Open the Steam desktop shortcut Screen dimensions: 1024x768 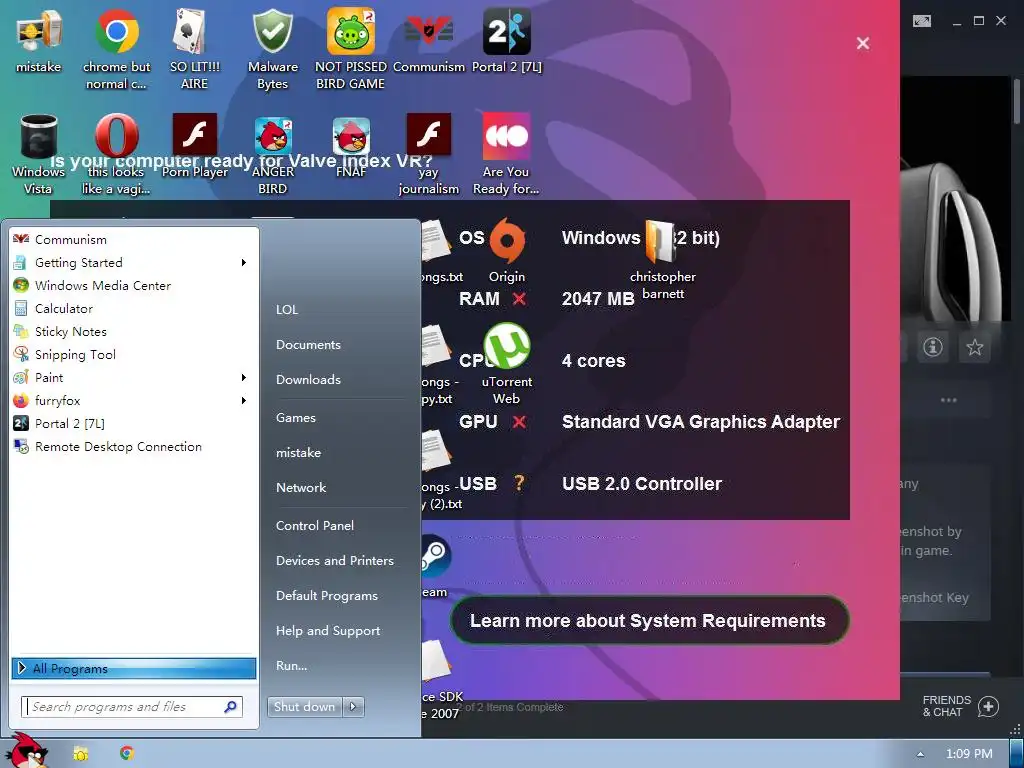(x=434, y=566)
